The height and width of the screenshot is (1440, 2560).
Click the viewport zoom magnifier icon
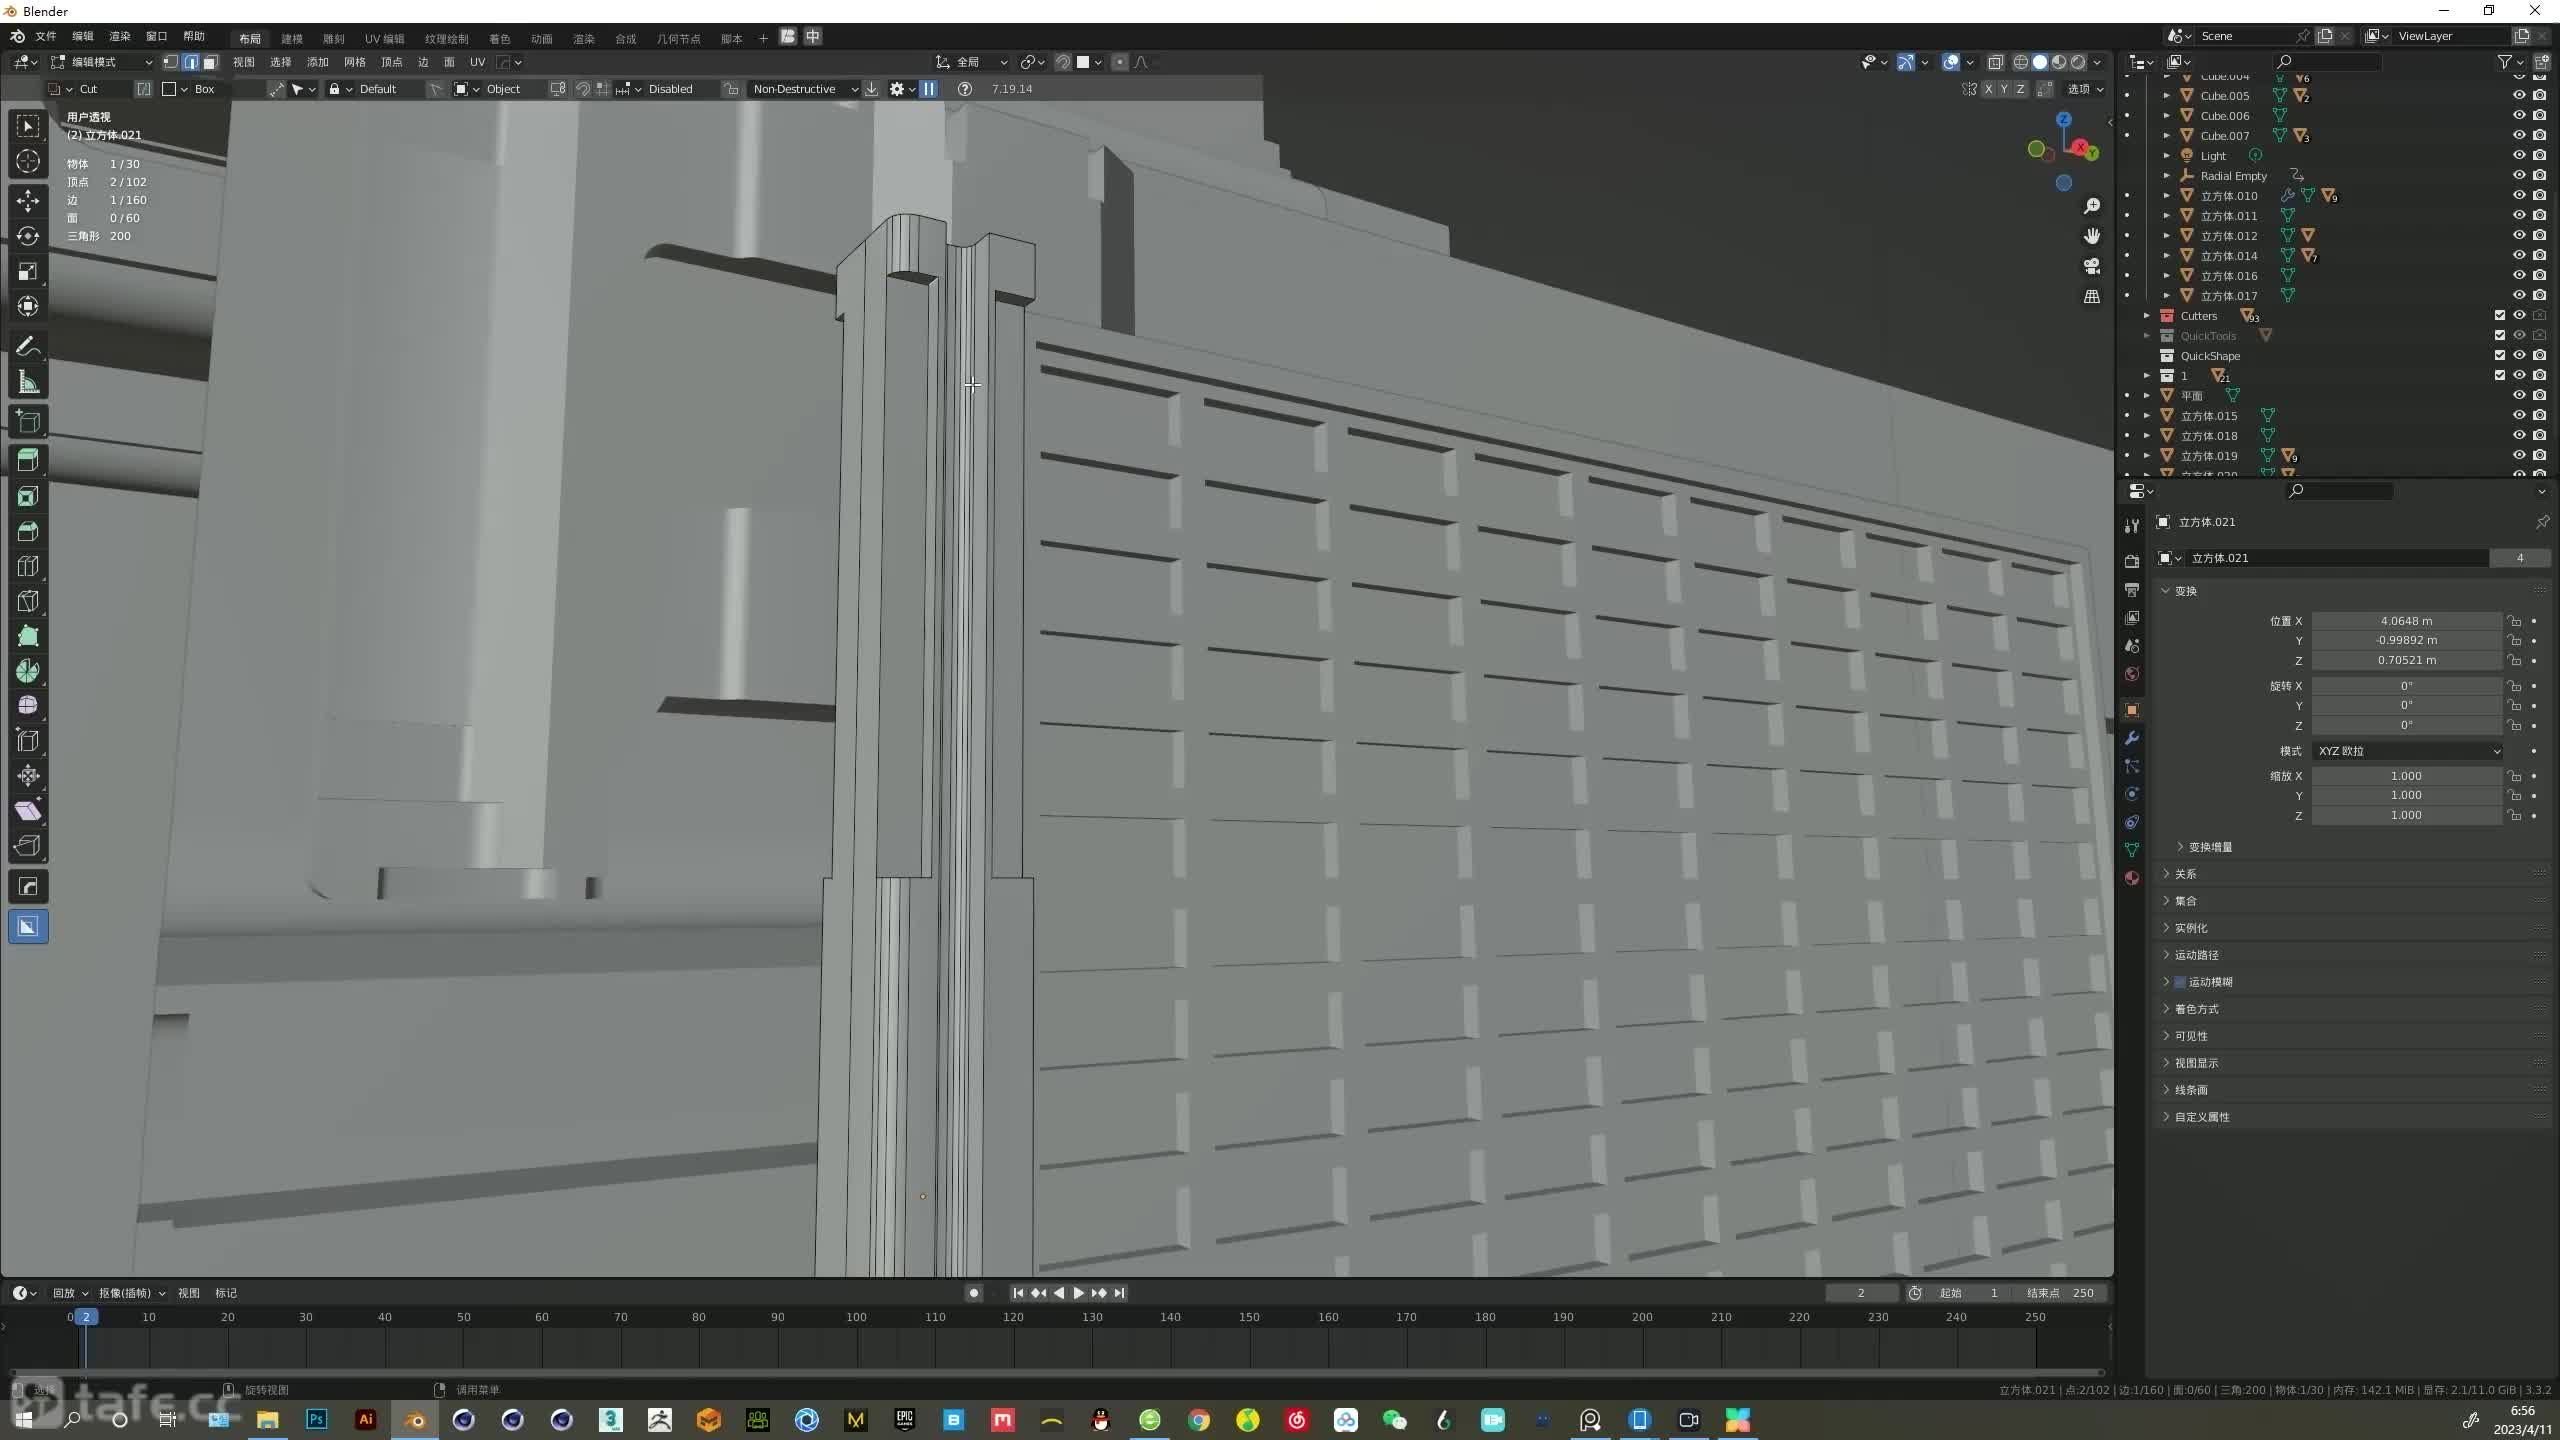point(2091,206)
